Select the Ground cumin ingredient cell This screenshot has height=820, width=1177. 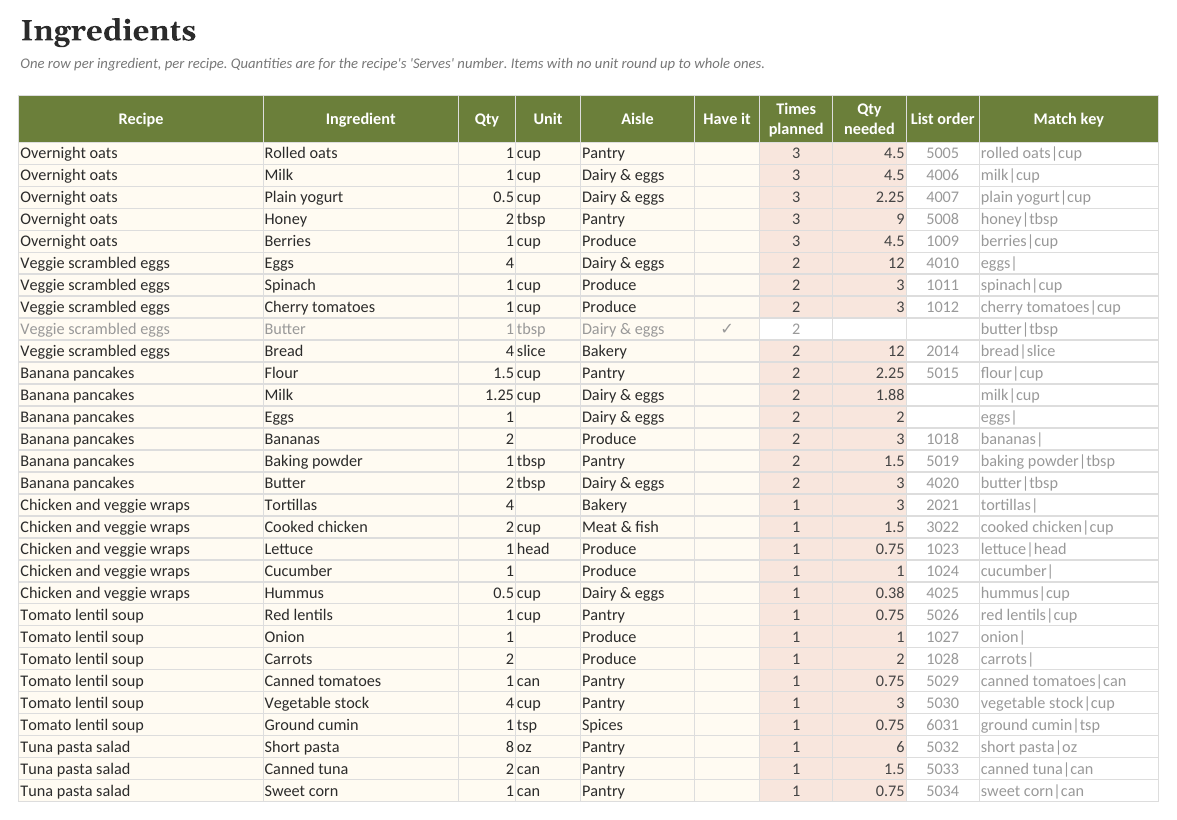360,725
